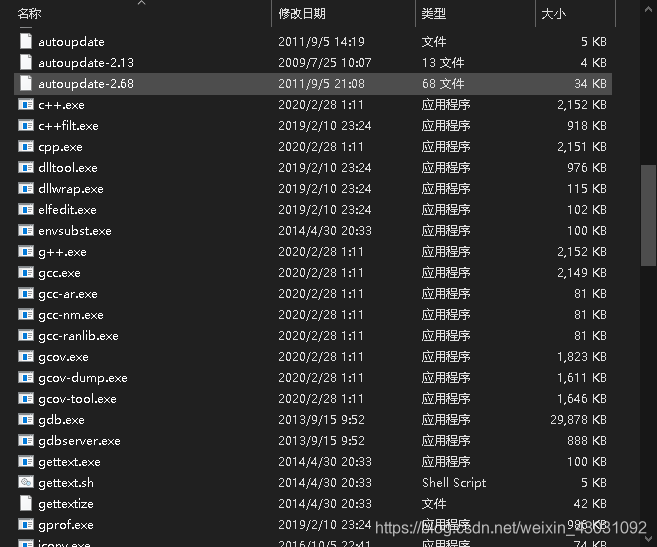The height and width of the screenshot is (547, 657).
Task: Click the envsubst.exe application icon
Action: 26,230
